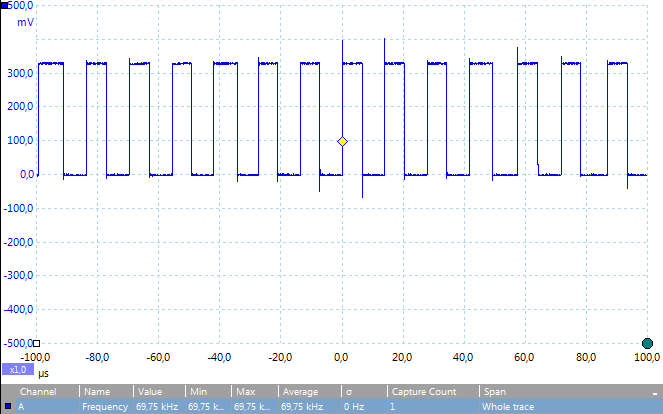Select the Value column header
Image resolution: width=663 pixels, height=414 pixels.
point(150,392)
